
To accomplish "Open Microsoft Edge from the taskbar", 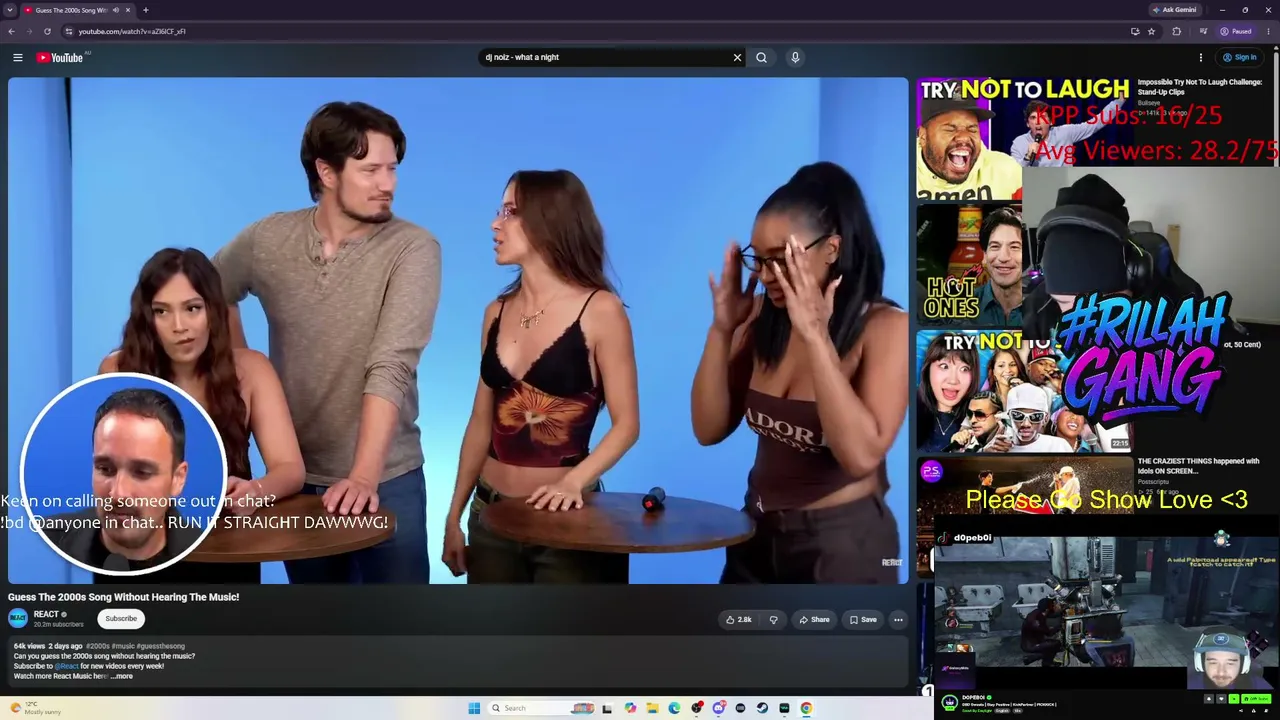I will (x=674, y=708).
